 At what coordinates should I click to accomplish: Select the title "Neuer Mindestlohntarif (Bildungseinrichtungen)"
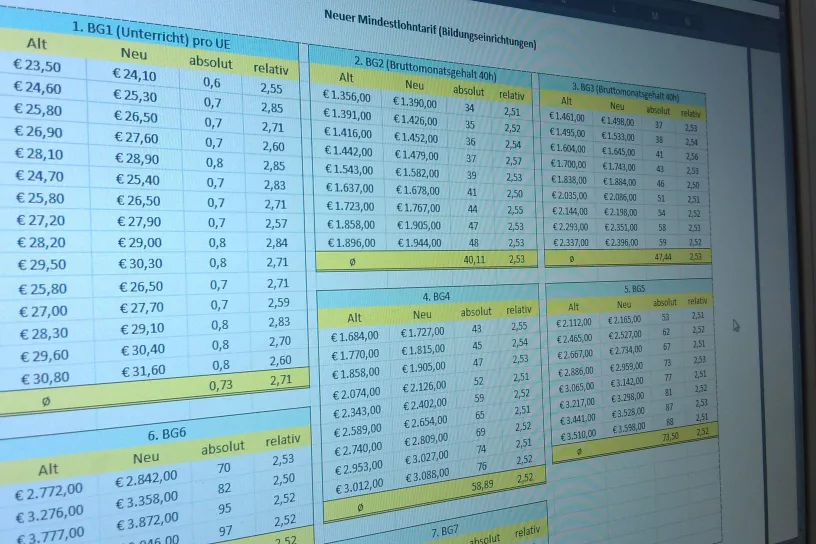point(430,29)
